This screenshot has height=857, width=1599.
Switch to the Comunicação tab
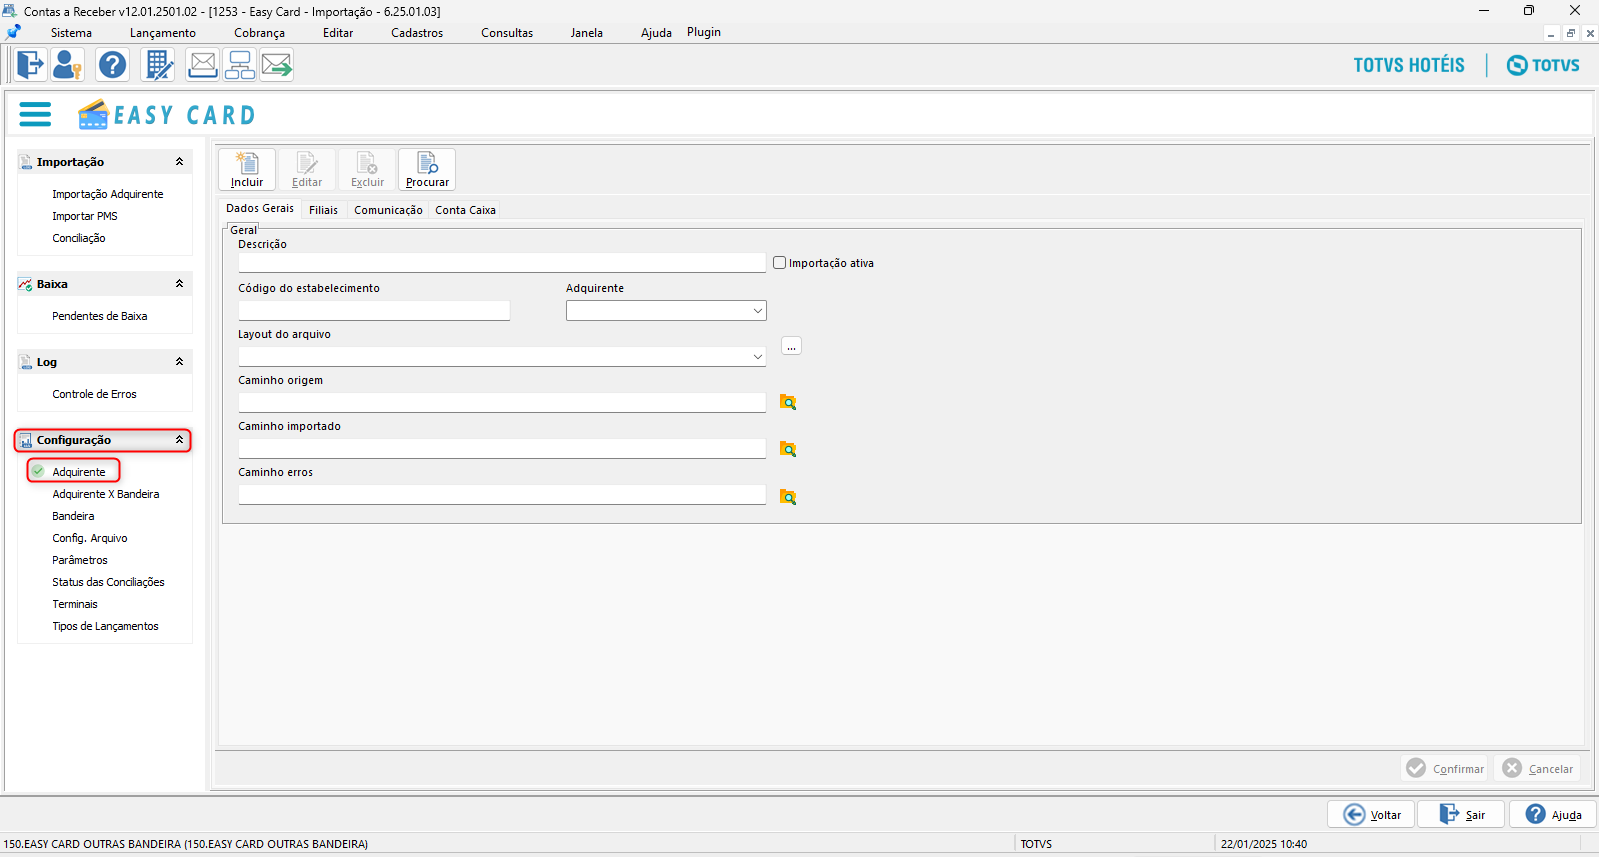click(x=388, y=210)
